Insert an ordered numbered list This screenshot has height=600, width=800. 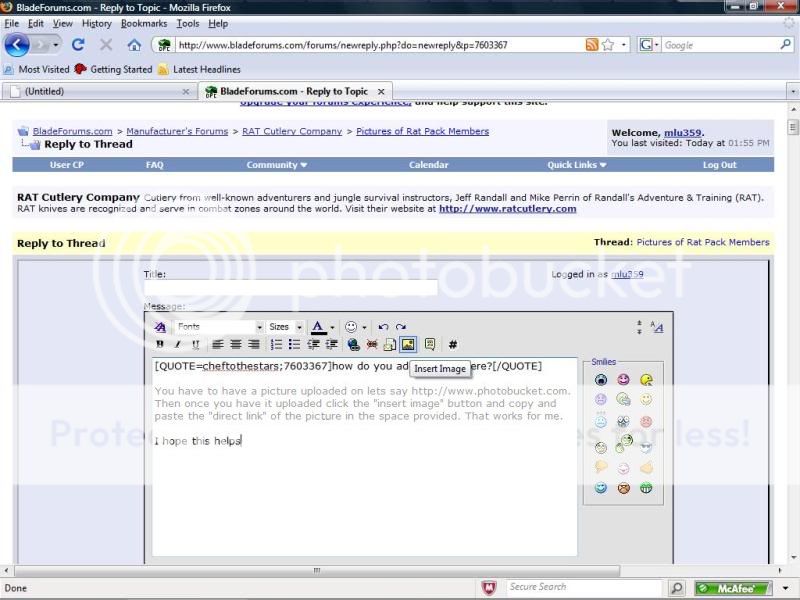[x=276, y=344]
